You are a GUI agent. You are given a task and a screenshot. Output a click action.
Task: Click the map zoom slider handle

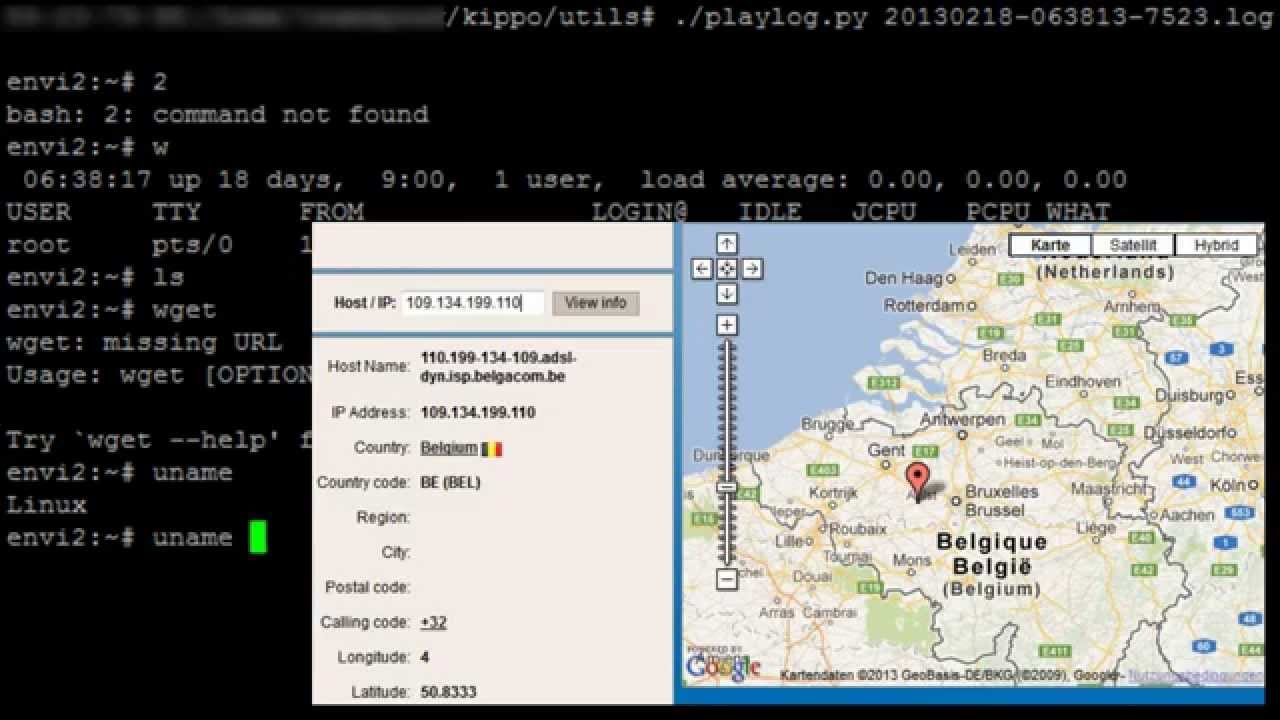pyautogui.click(x=727, y=488)
